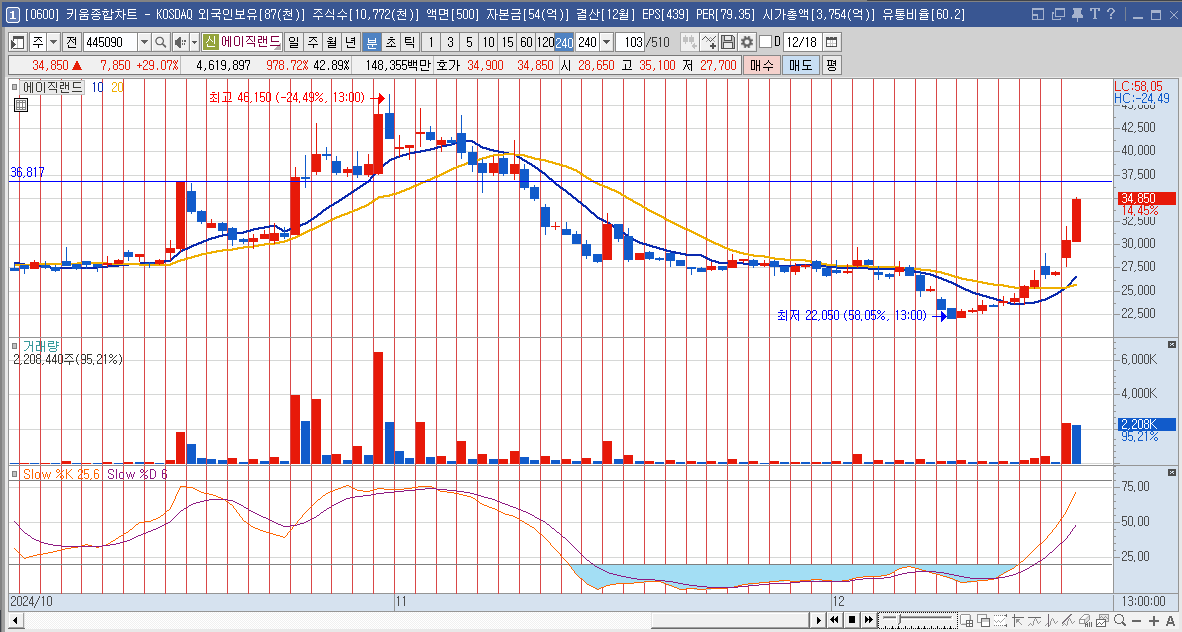The image size is (1182, 632).
Task: Select the 5 minute interval button
Action: [x=469, y=42]
